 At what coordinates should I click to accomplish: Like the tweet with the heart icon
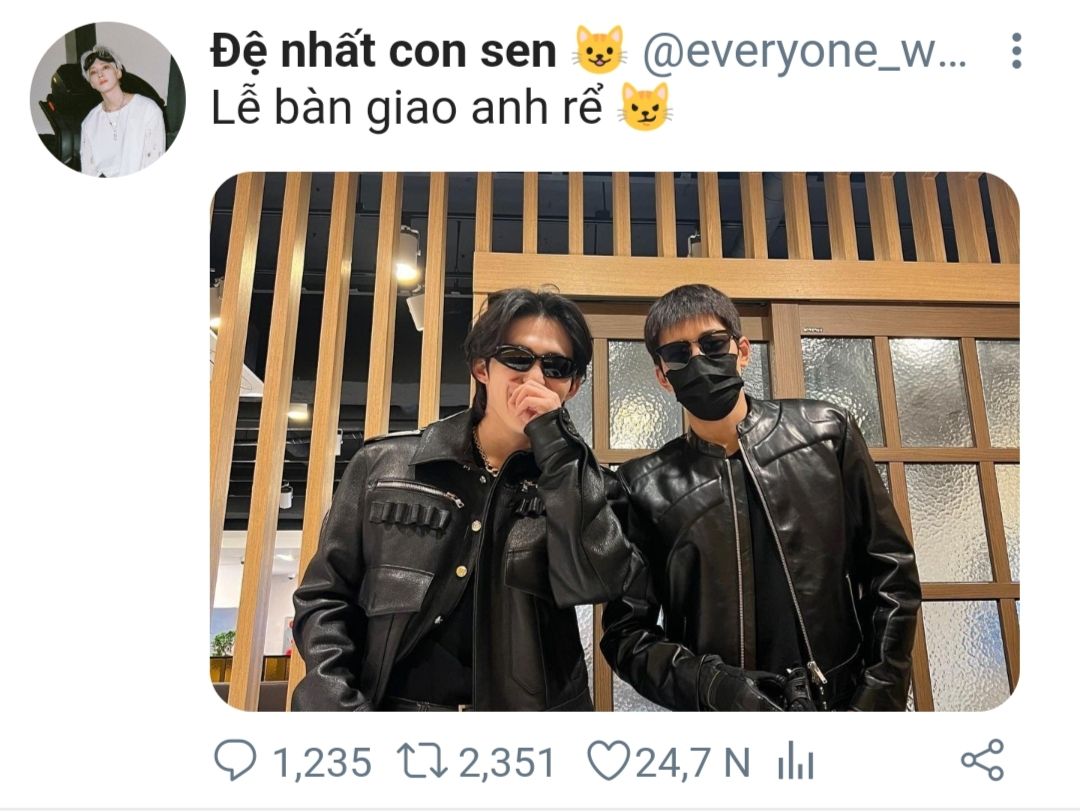[x=608, y=760]
